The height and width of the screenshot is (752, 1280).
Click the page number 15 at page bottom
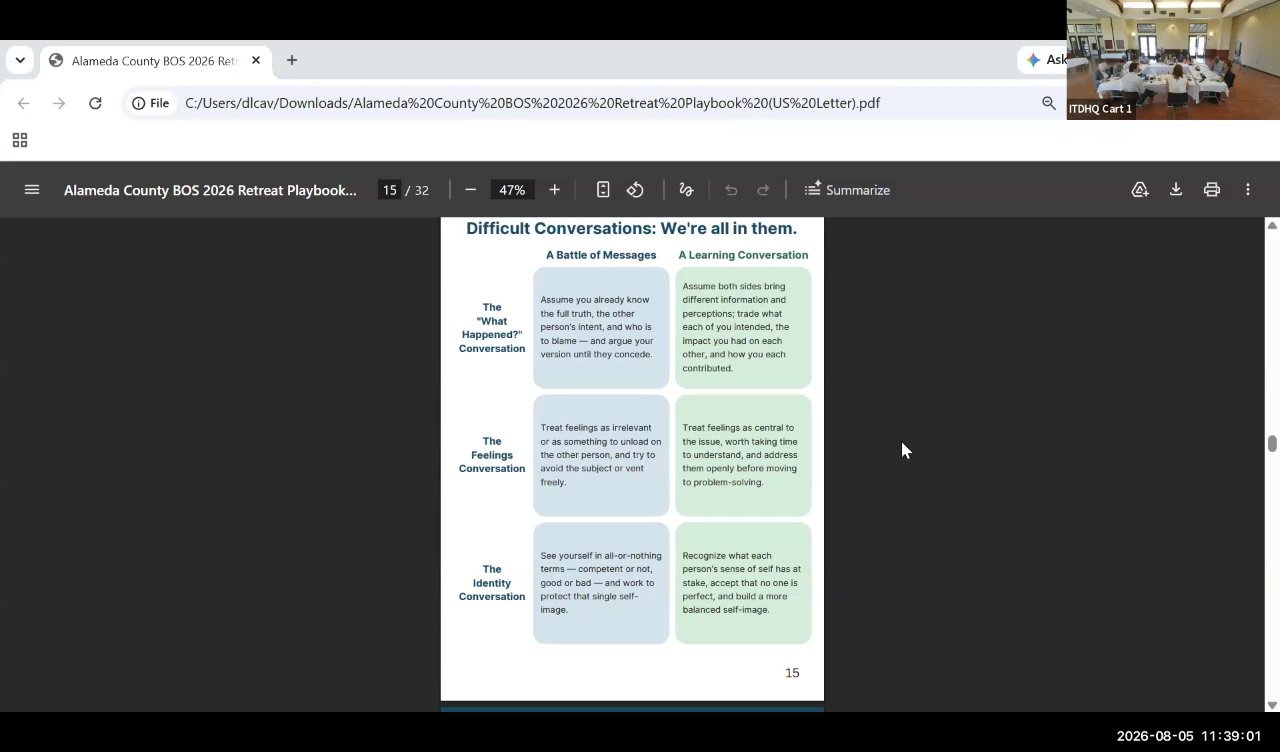click(792, 673)
